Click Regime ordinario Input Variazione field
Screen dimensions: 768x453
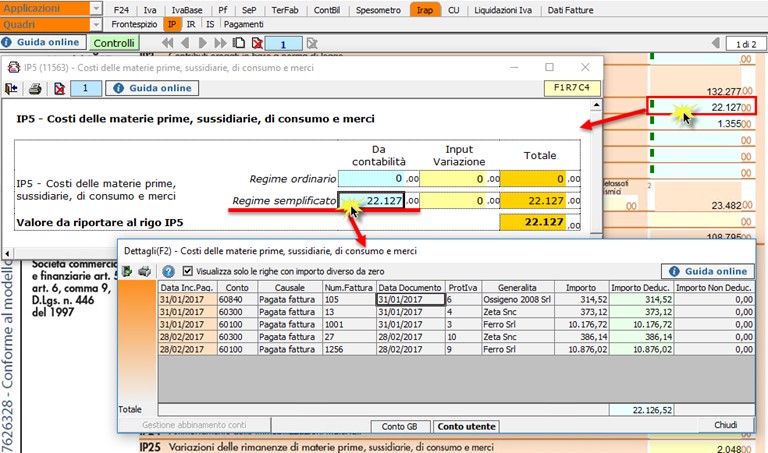click(453, 179)
